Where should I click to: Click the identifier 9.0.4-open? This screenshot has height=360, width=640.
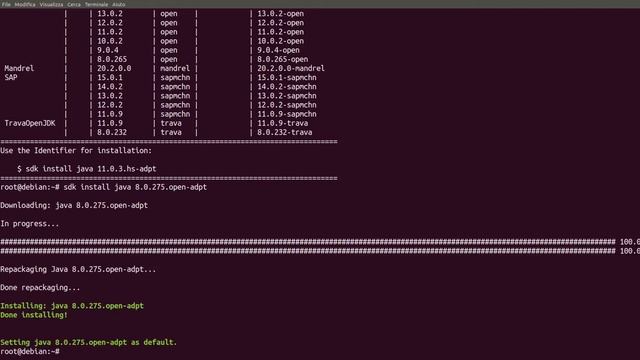coord(278,50)
